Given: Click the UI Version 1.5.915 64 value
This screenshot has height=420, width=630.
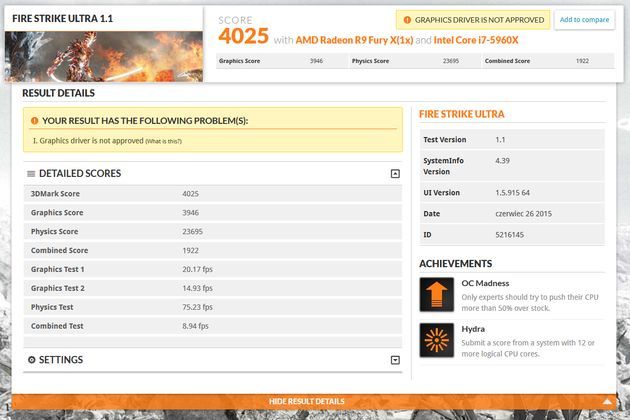Looking at the screenshot, I should [512, 193].
